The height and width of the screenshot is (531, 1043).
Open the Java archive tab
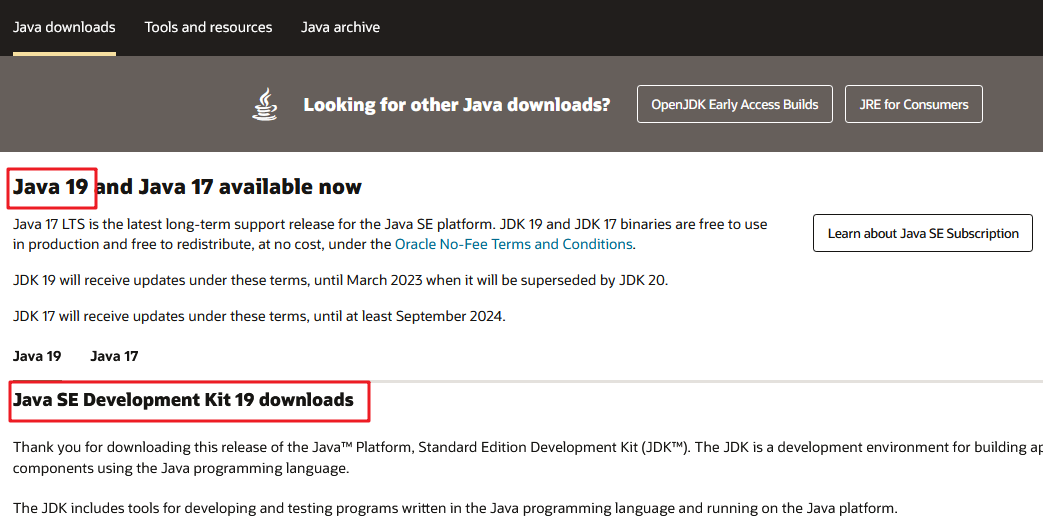[340, 27]
